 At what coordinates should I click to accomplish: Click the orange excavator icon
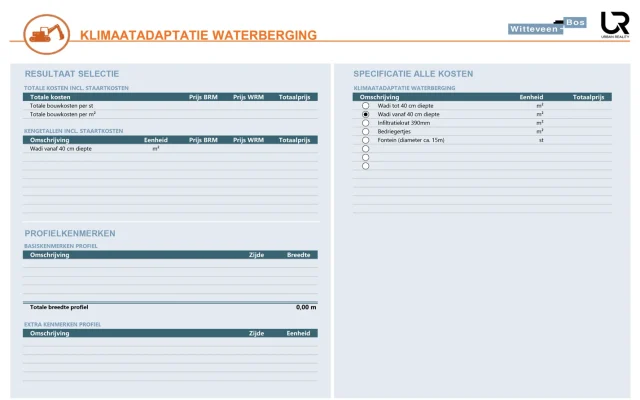(x=46, y=34)
